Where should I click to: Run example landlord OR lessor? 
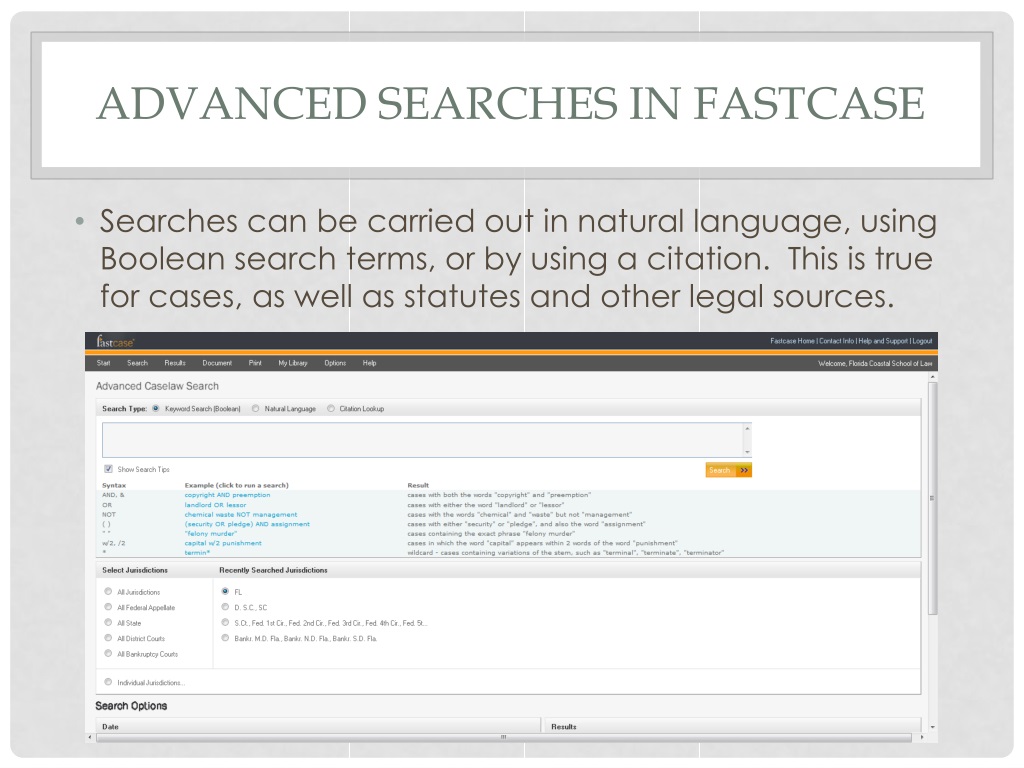216,505
